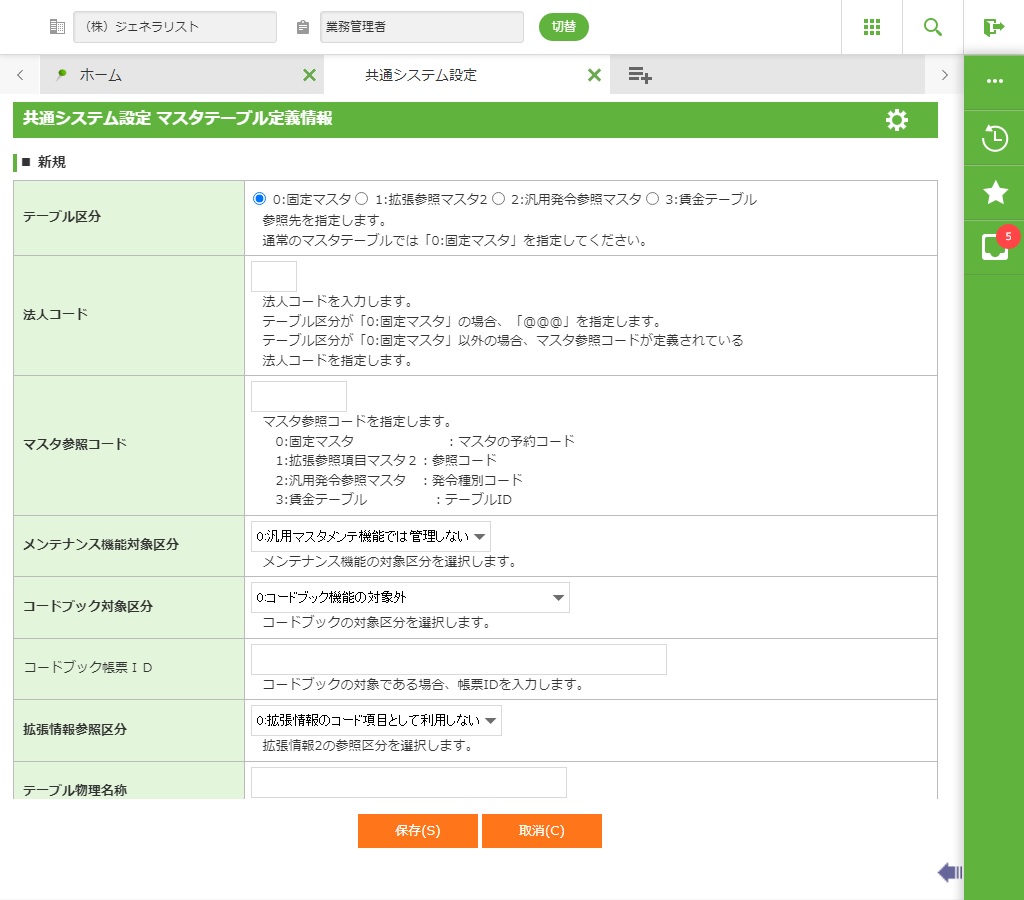Expand the 拡張情報参照区分 dropdown
Image resolution: width=1024 pixels, height=900 pixels.
(376, 721)
